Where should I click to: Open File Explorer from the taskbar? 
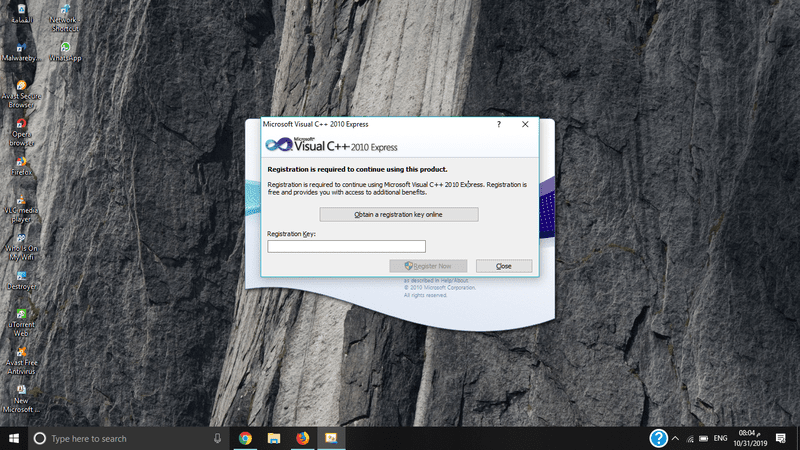pos(274,438)
